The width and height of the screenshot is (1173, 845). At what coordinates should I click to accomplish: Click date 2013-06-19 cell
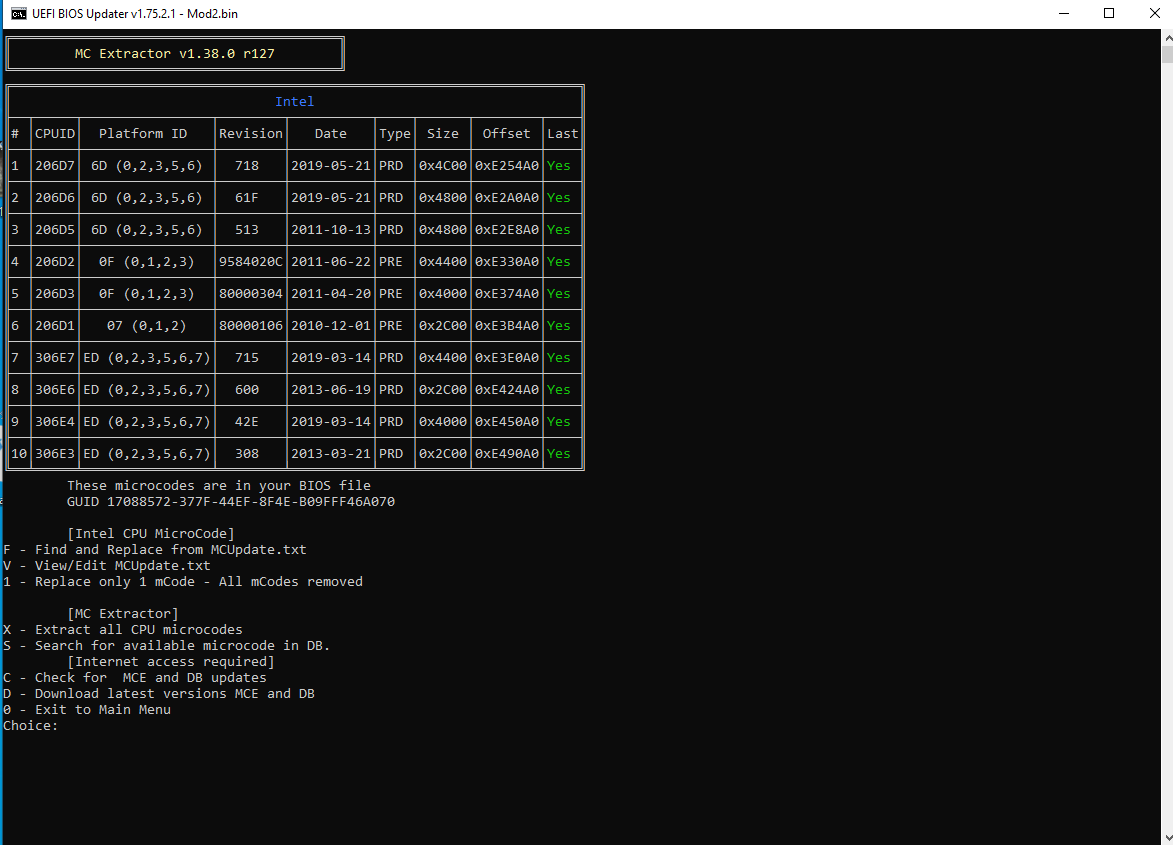[331, 390]
